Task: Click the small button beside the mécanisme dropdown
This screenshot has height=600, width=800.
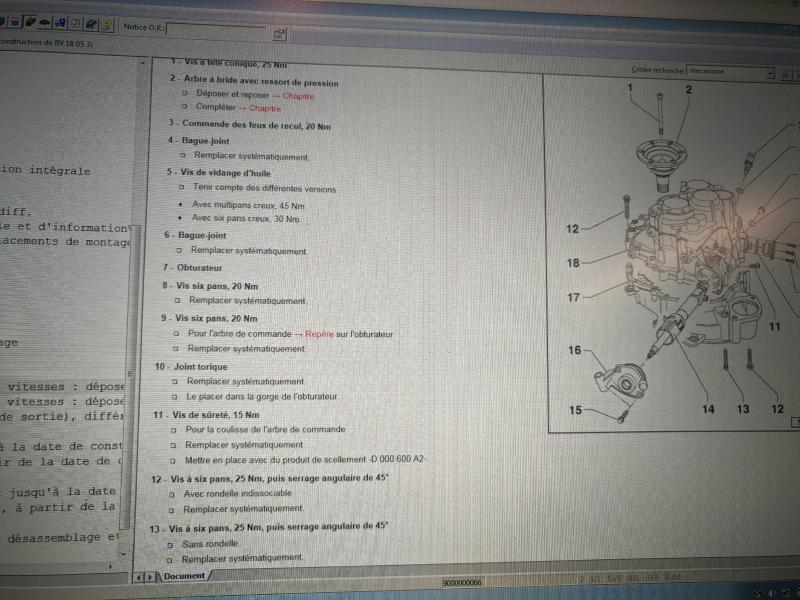Action: (787, 73)
